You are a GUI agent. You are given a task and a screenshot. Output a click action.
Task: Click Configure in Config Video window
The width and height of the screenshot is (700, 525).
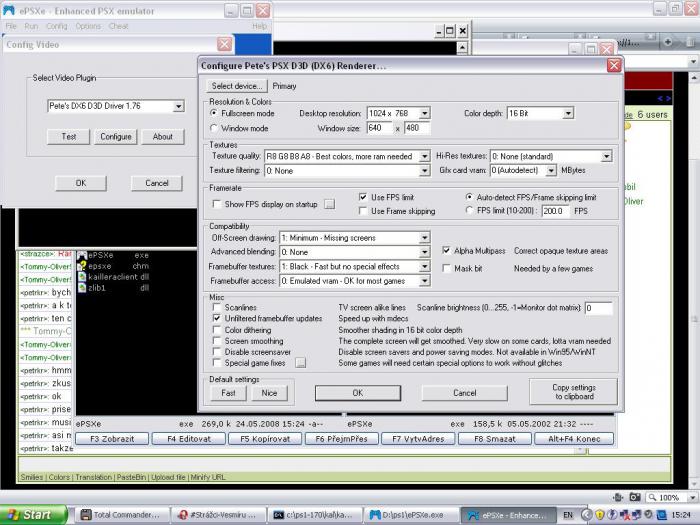(116, 137)
